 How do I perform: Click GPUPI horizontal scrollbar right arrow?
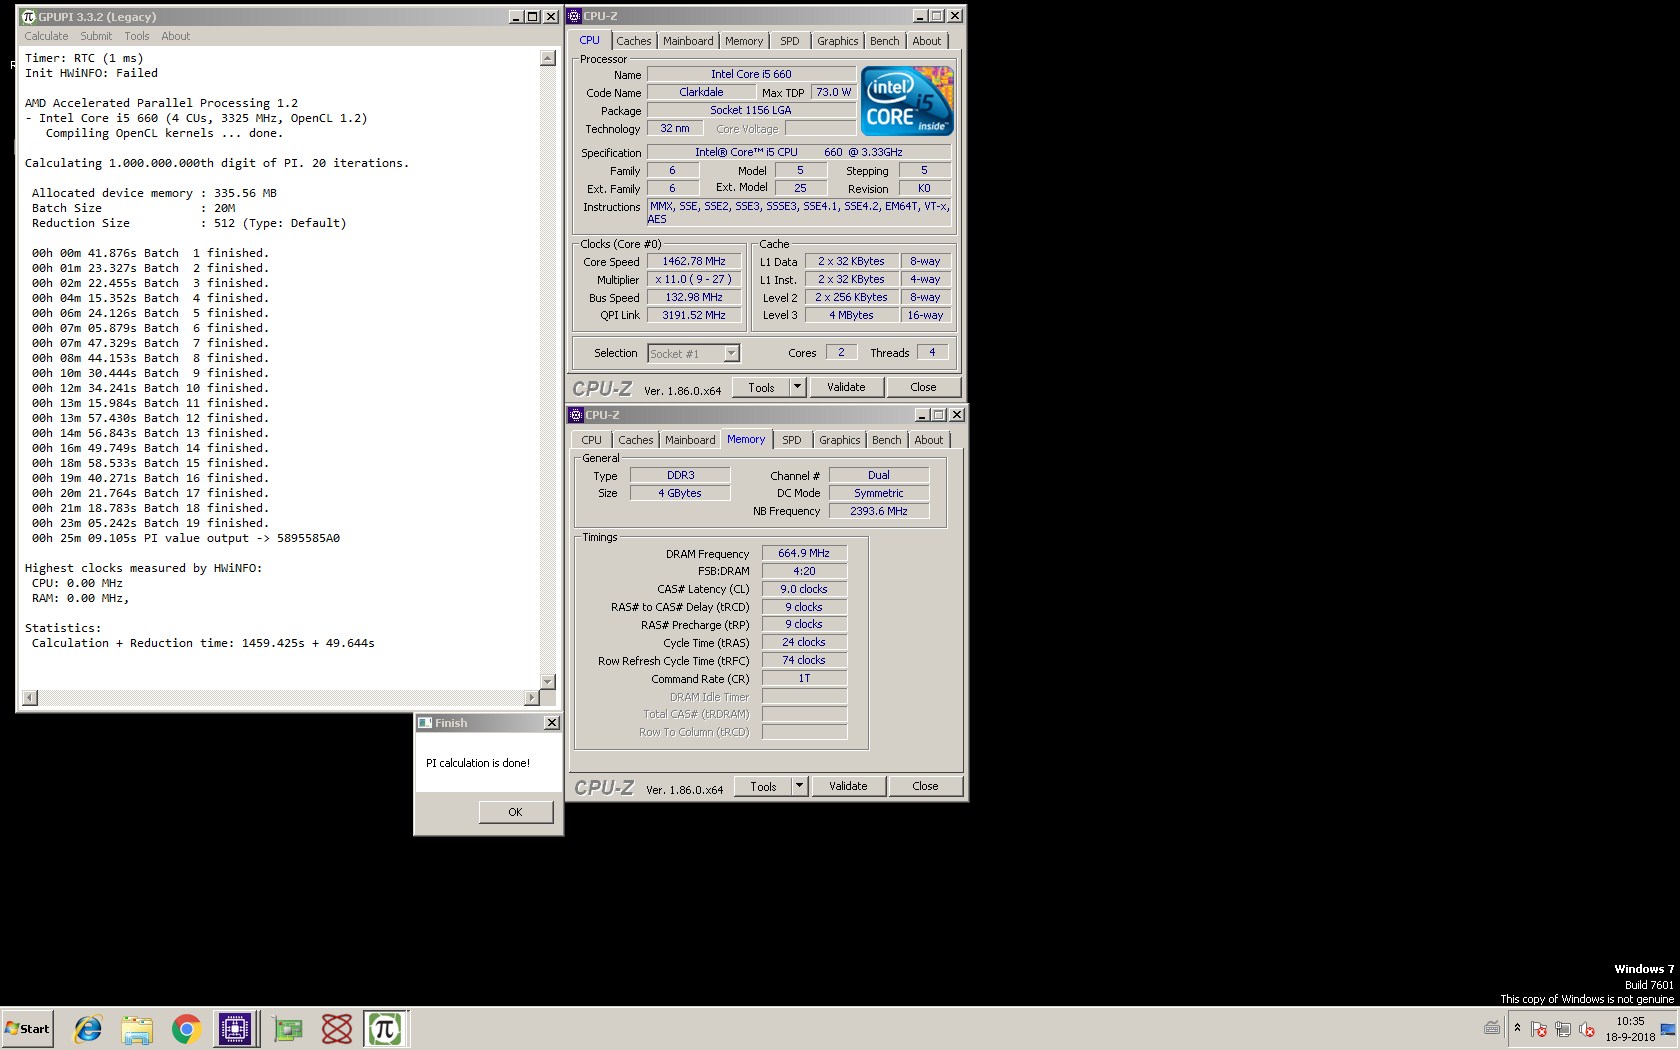point(531,697)
